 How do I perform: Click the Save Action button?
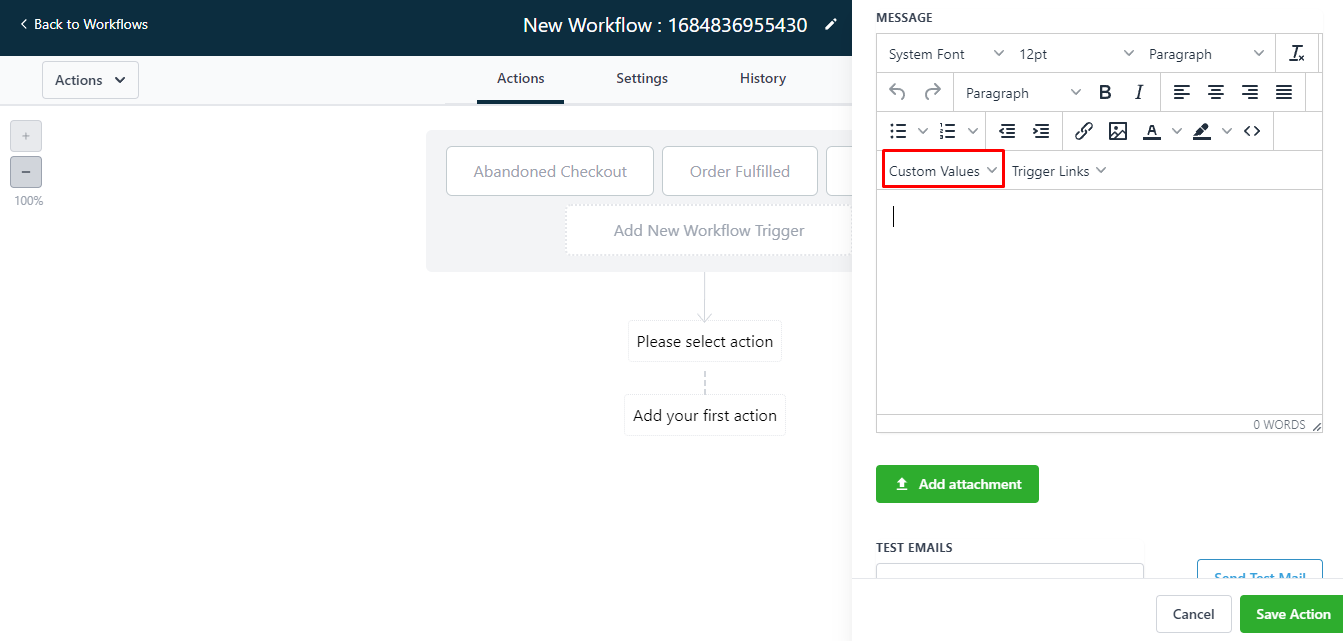tap(1293, 614)
